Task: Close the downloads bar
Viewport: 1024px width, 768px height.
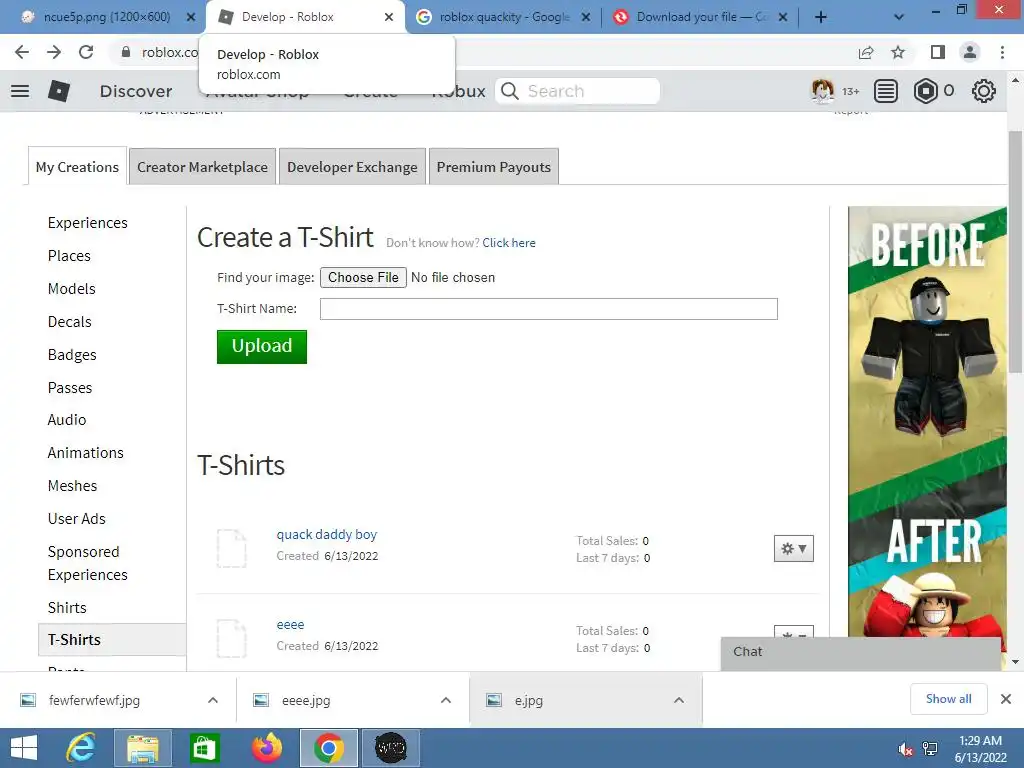Action: click(x=1006, y=699)
